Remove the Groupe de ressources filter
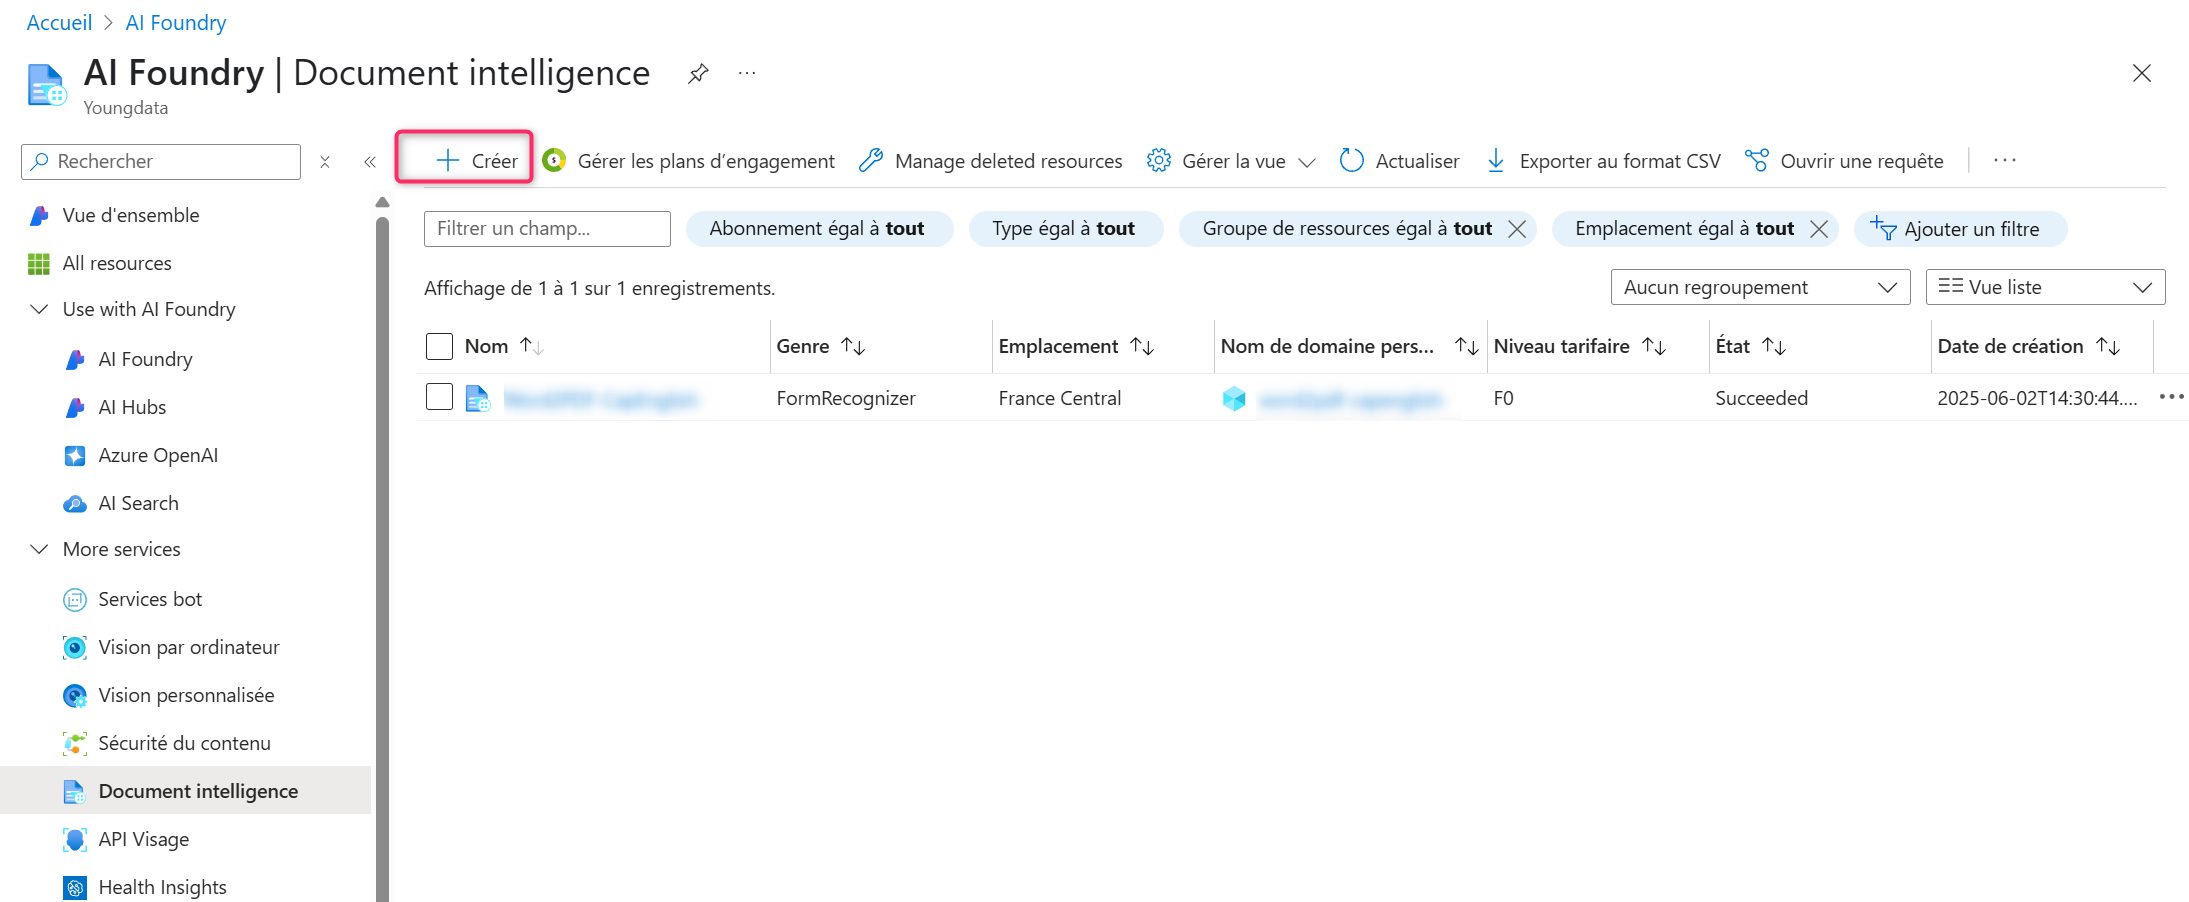 tap(1517, 229)
